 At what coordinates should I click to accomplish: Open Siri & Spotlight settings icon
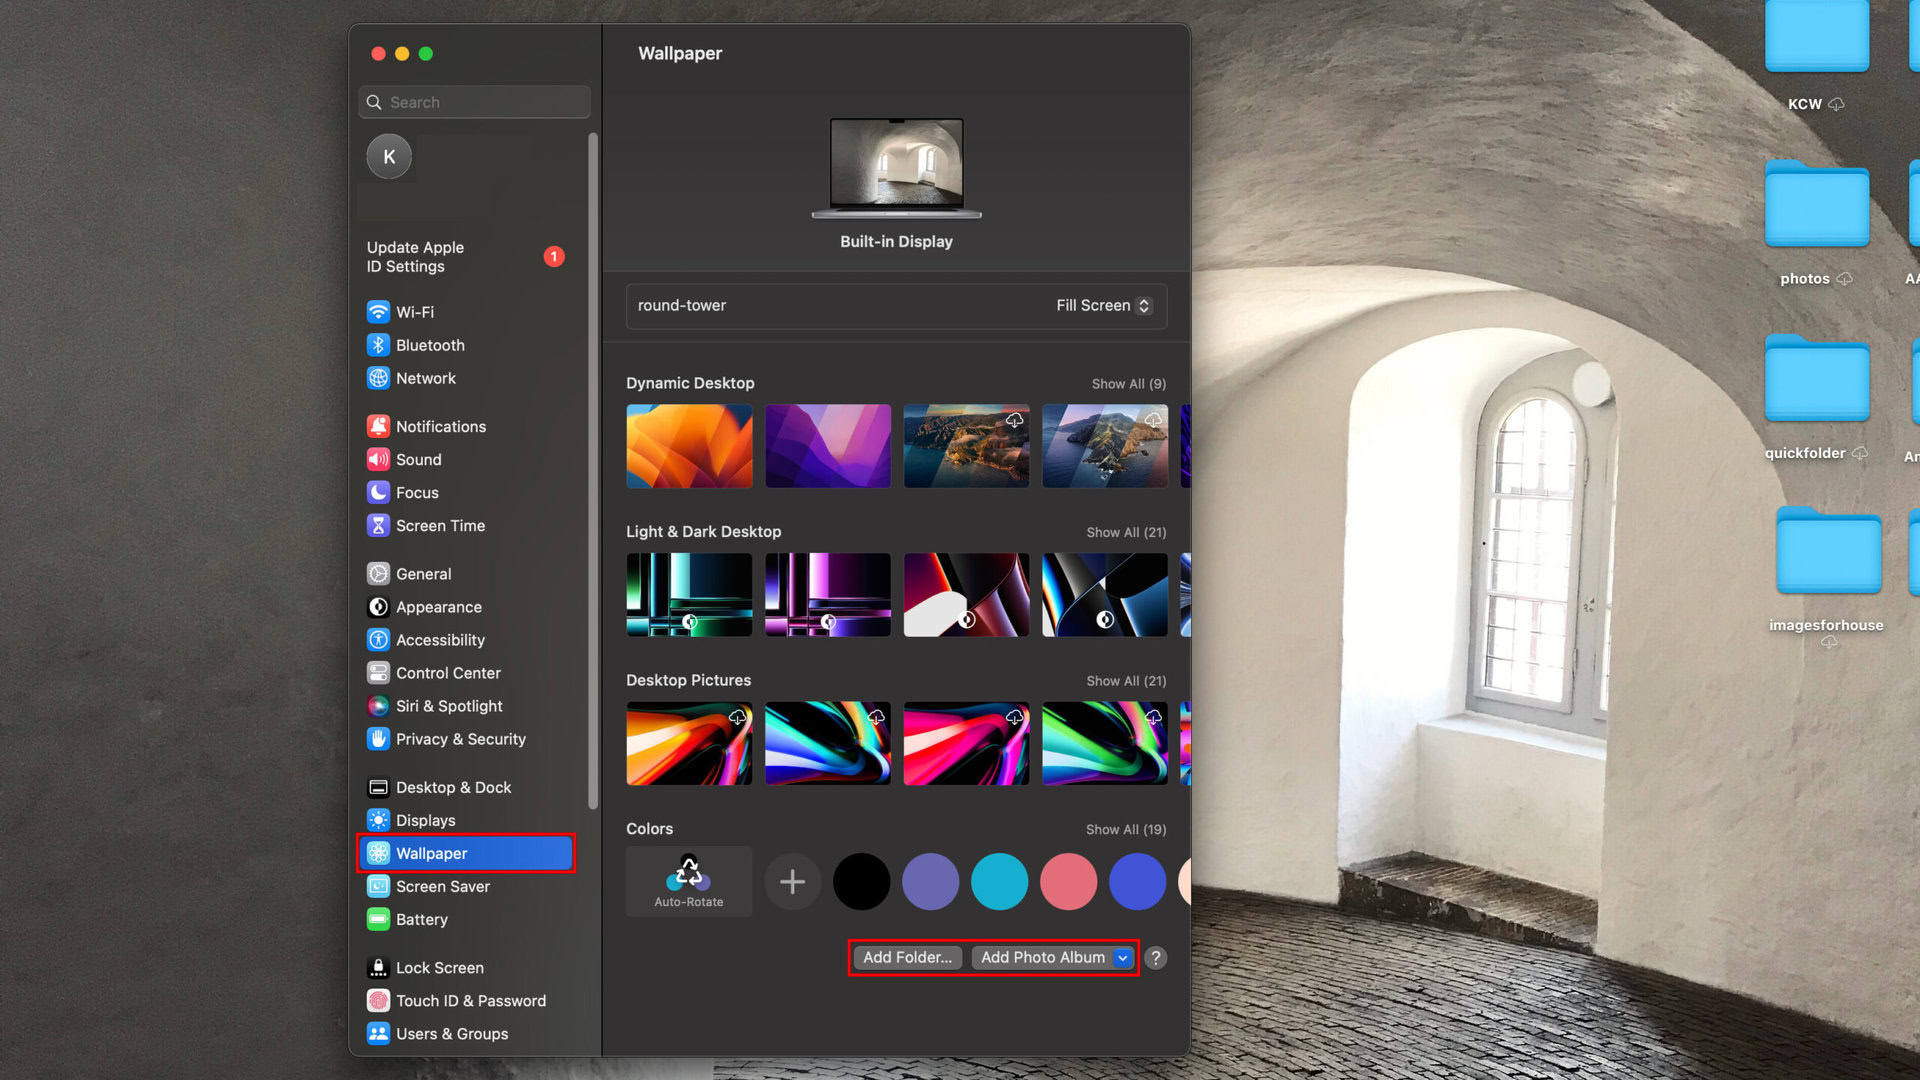click(x=378, y=706)
